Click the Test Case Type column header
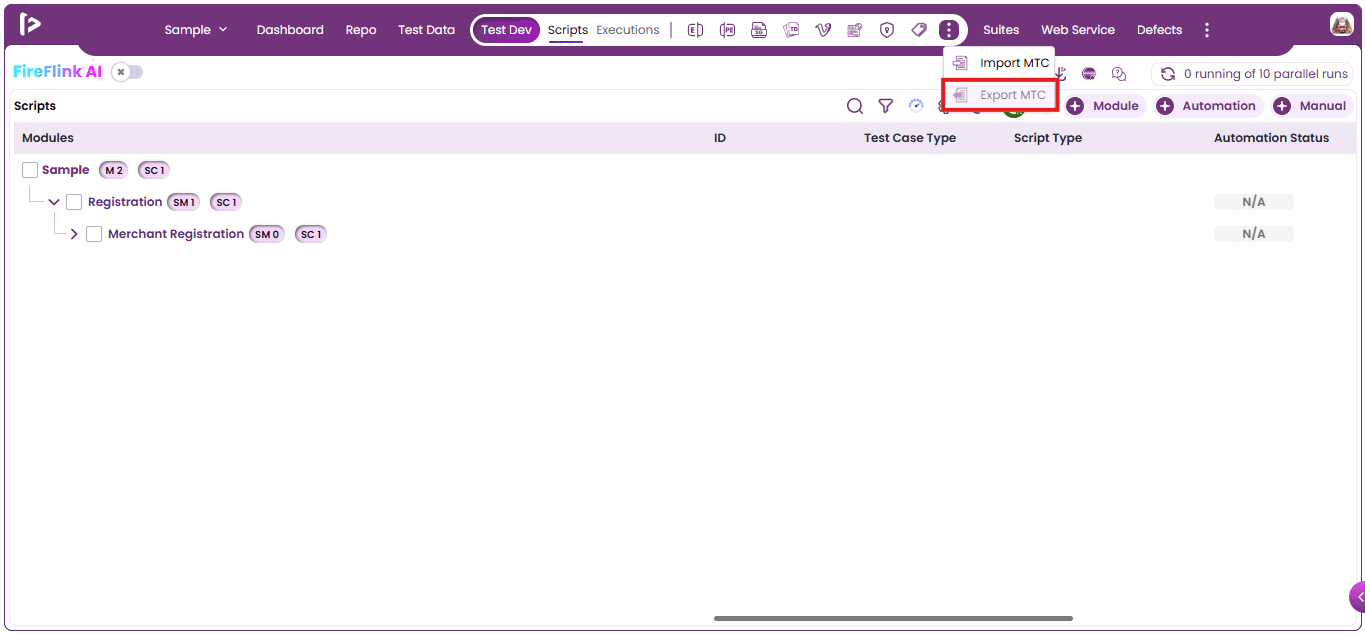1365x633 pixels. (x=910, y=138)
